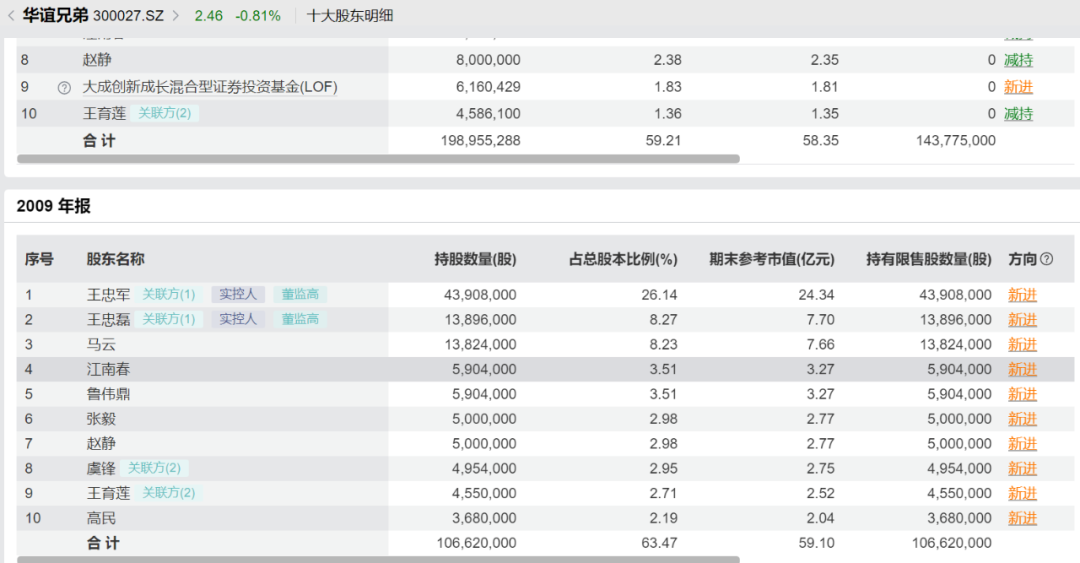Open the 关联方(1) tag next to 王忠军
1080x563 pixels.
pos(168,295)
